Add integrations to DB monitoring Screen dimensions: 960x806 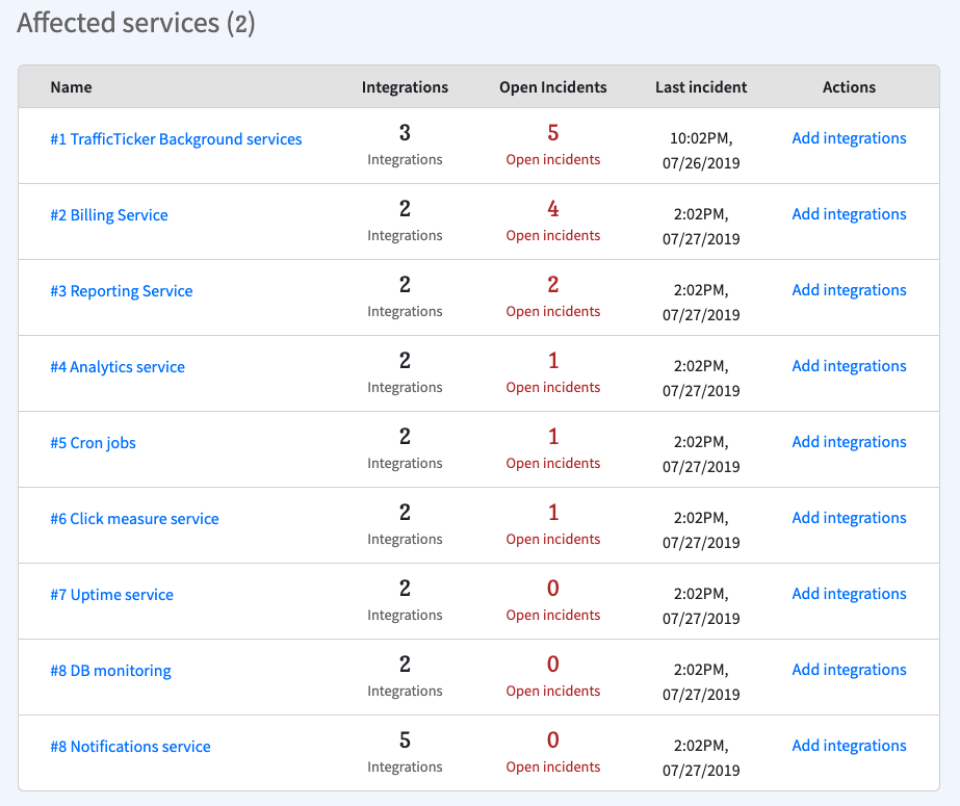coord(849,671)
